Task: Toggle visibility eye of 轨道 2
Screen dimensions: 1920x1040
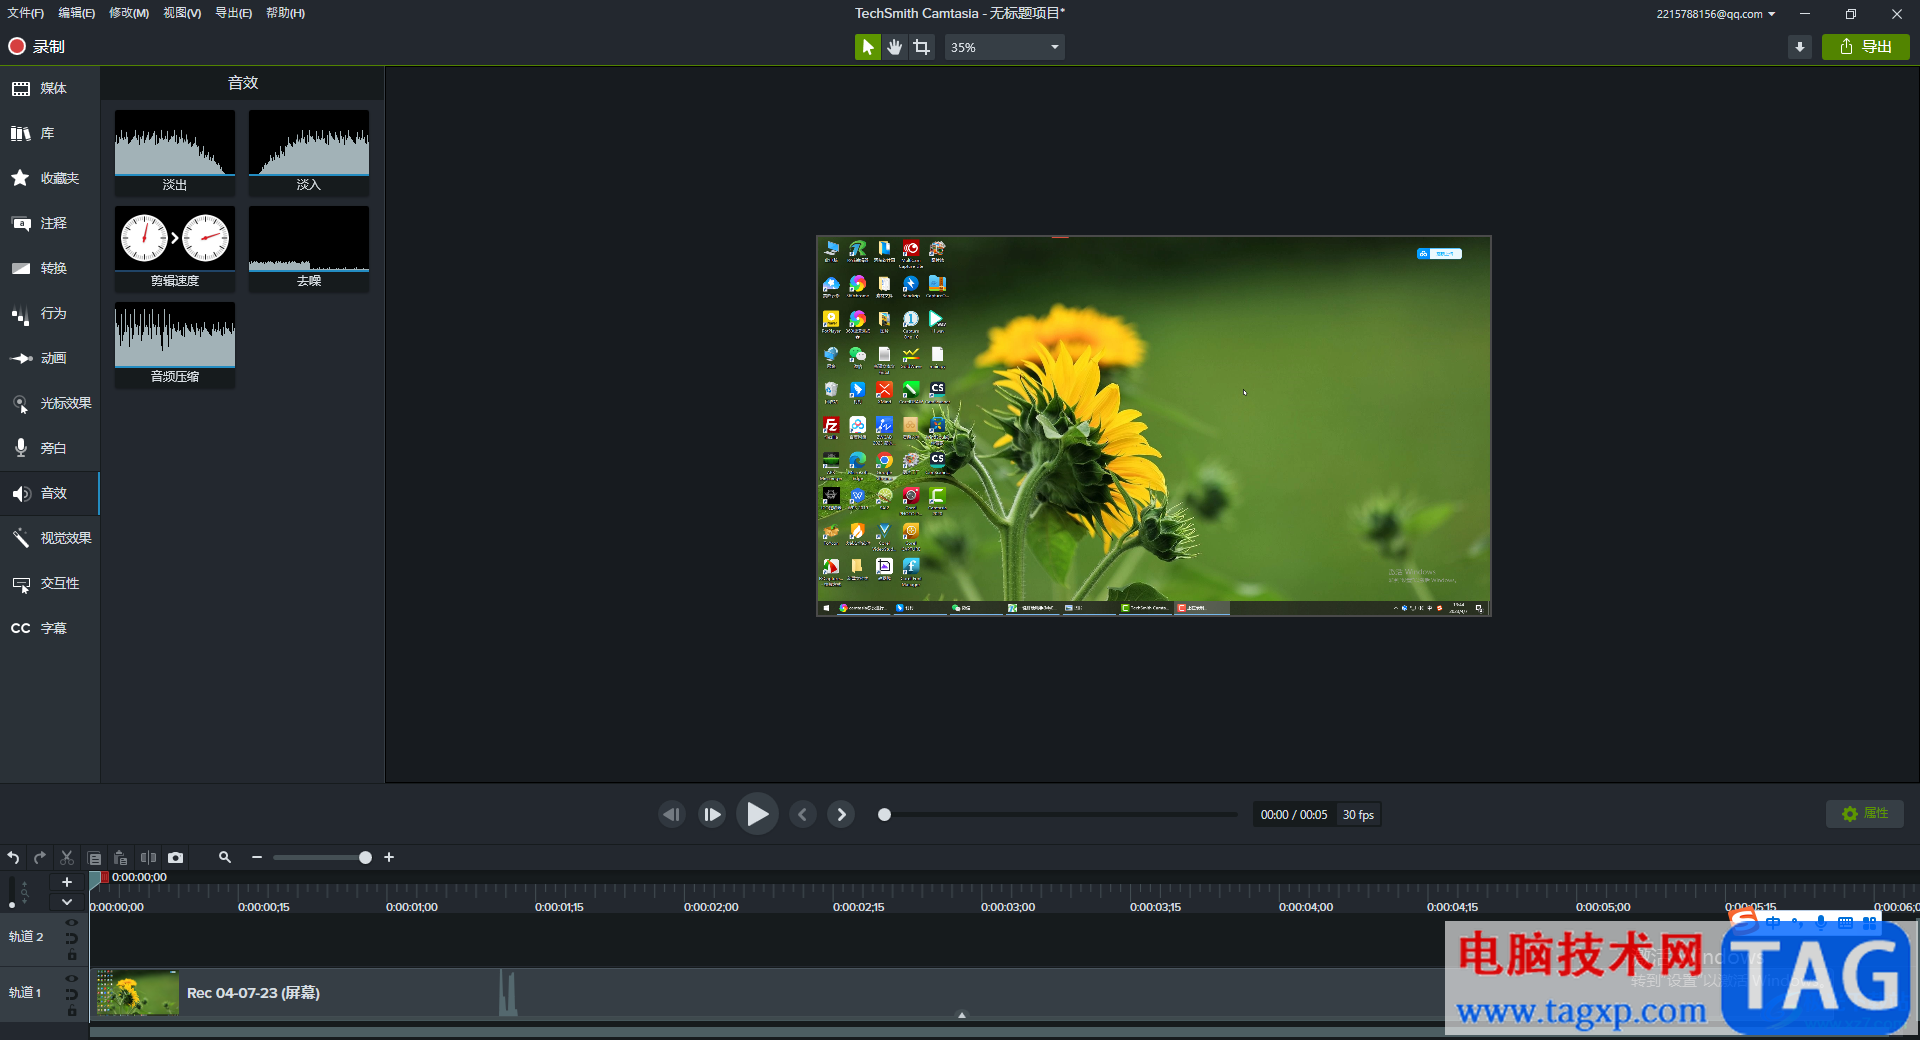Action: click(72, 923)
